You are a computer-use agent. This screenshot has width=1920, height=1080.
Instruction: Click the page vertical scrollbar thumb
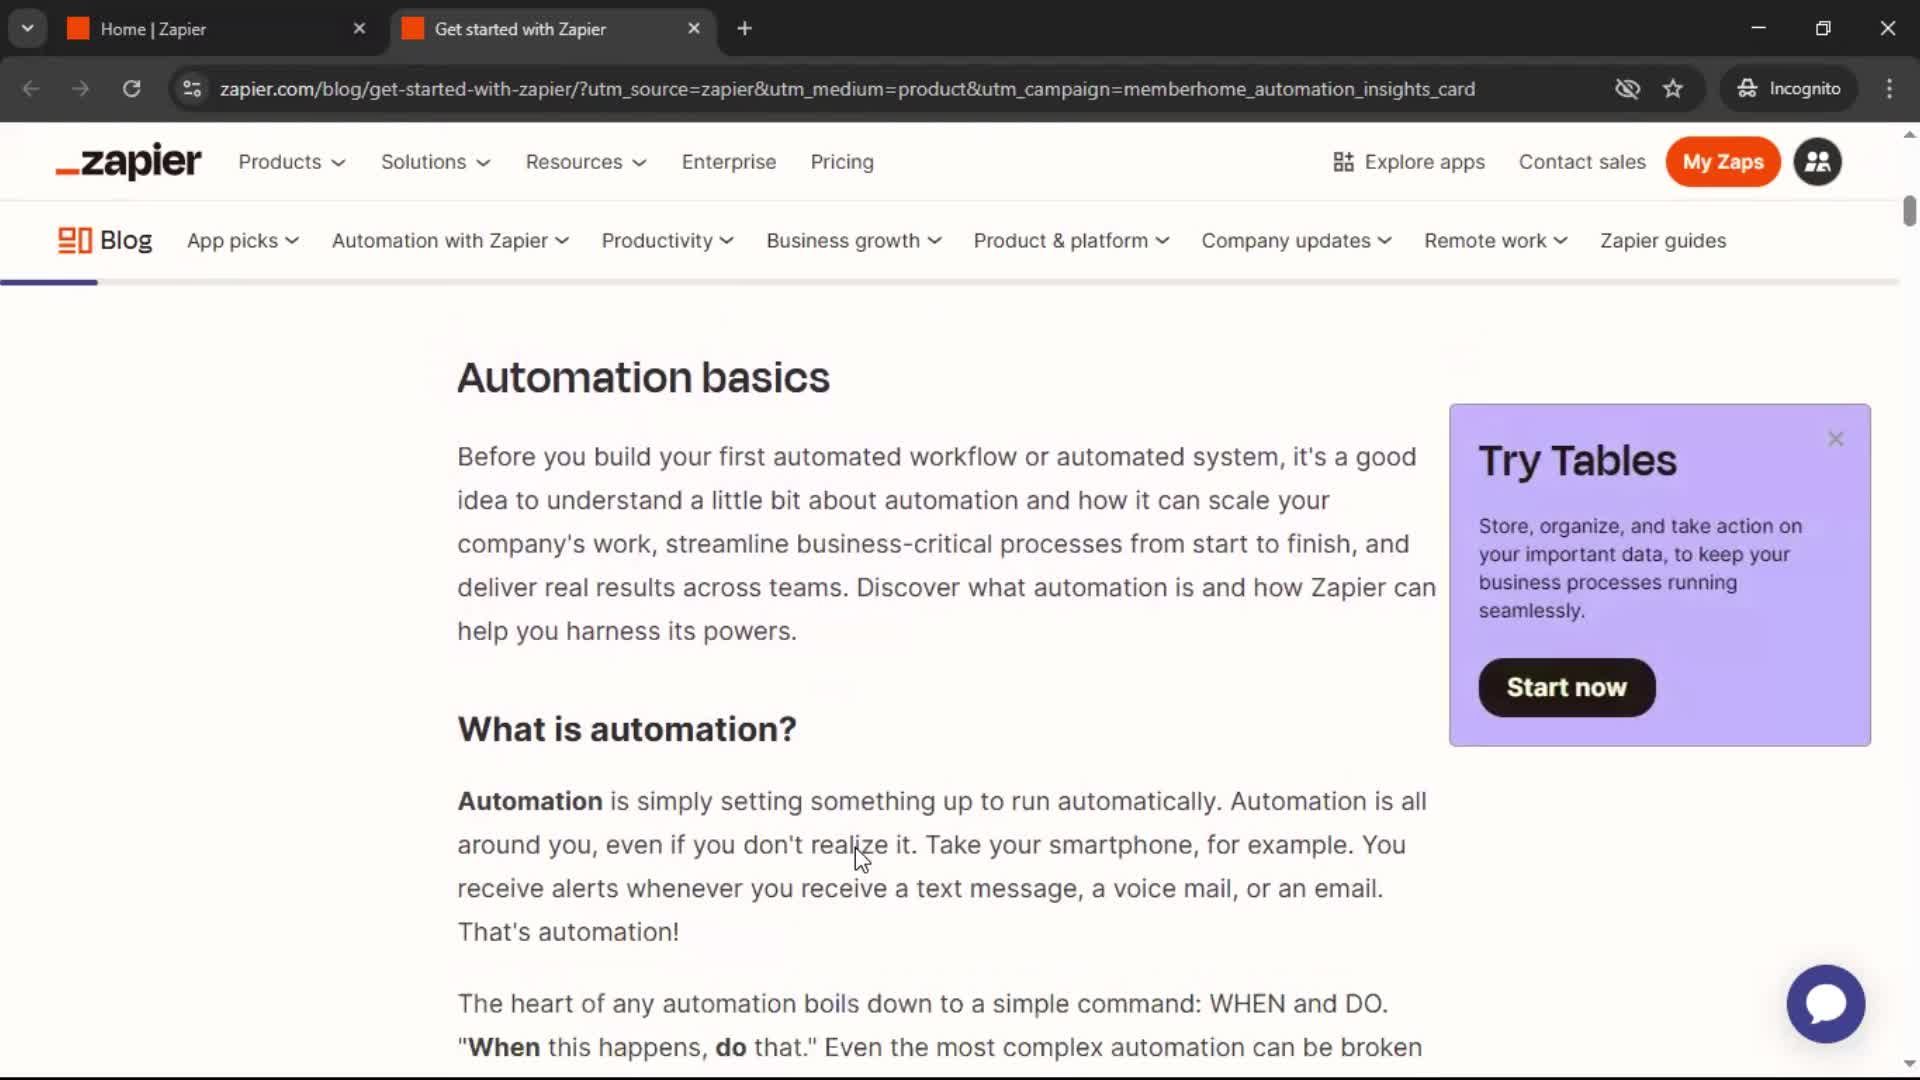1909,210
